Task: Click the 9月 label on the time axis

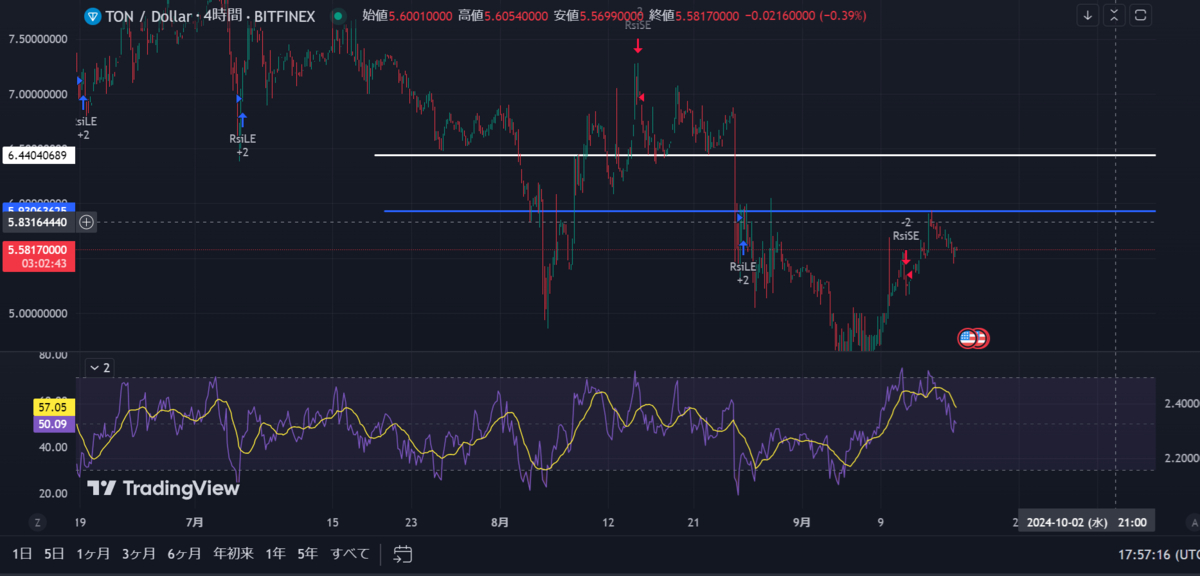Action: pos(801,522)
